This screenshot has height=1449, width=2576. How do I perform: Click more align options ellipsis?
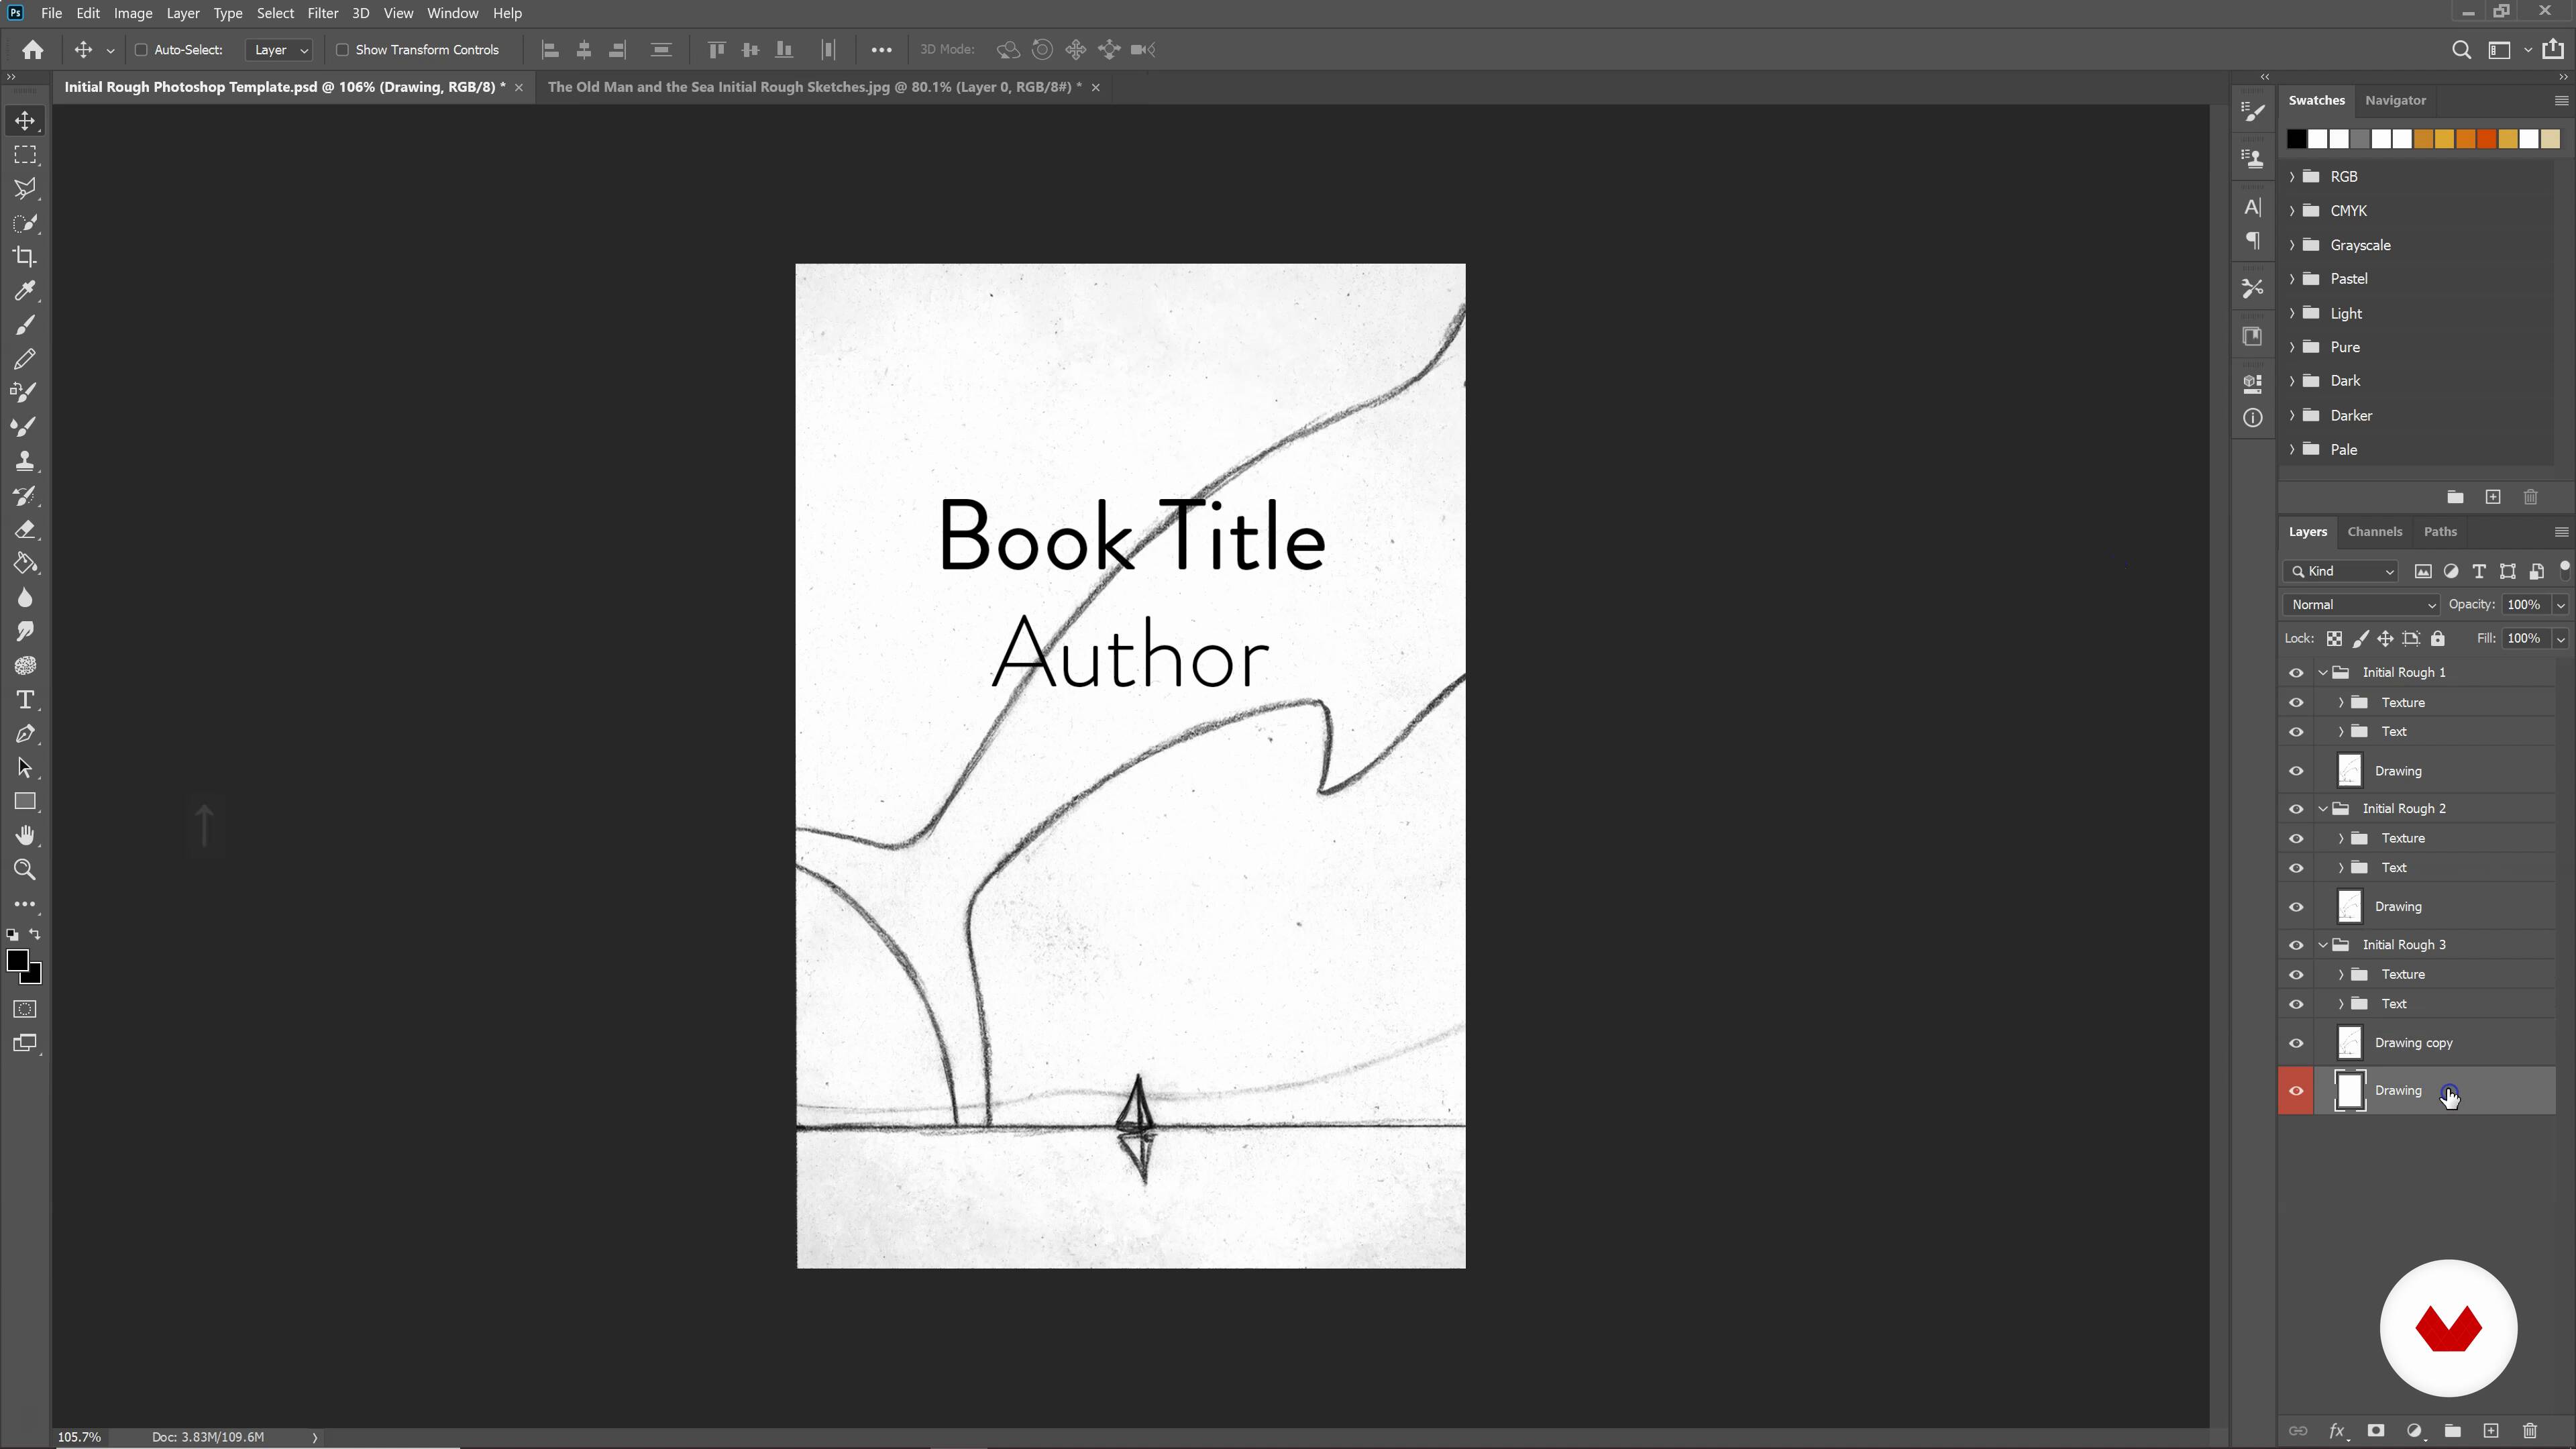coord(881,50)
